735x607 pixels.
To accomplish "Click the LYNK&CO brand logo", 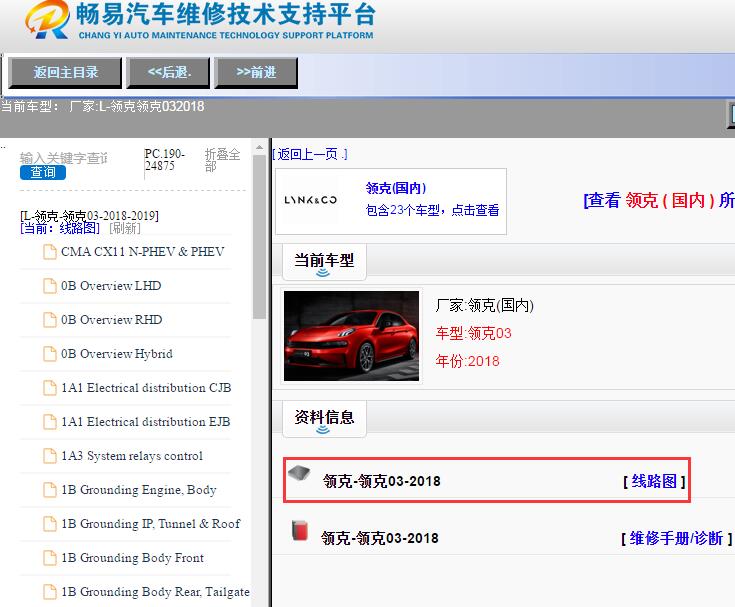I will click(x=310, y=200).
